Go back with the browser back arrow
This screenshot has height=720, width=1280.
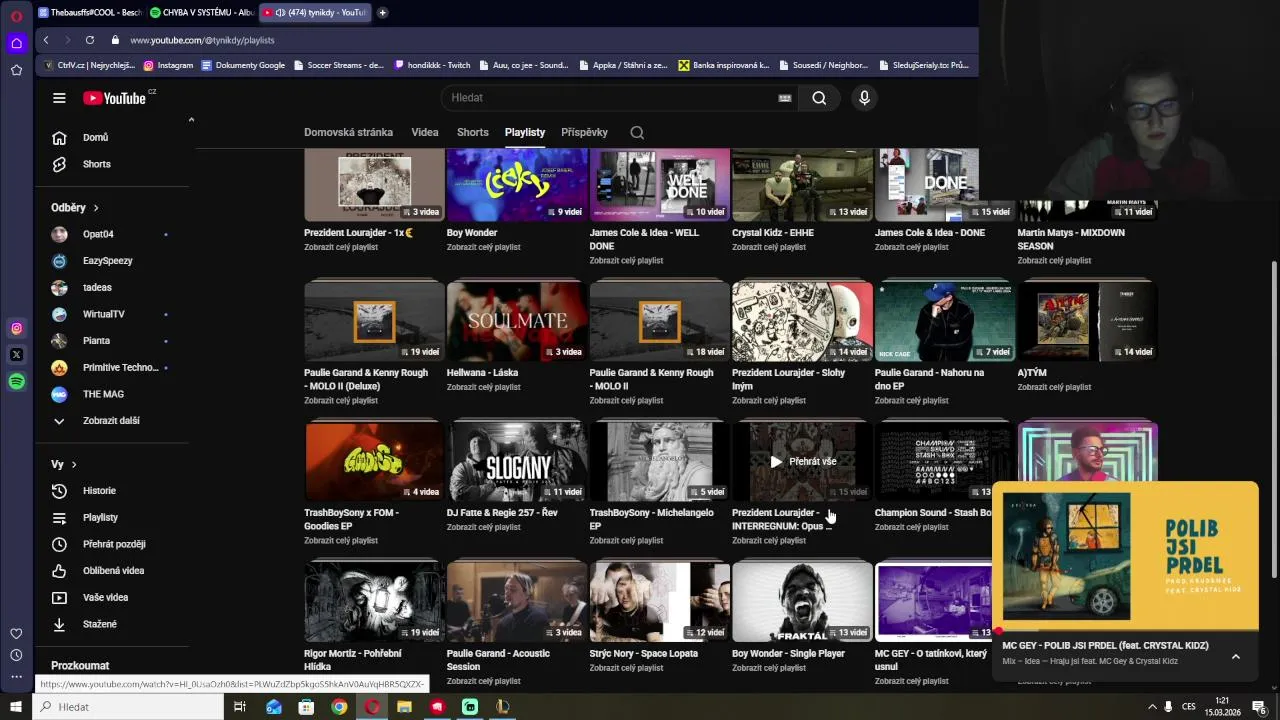(x=46, y=40)
